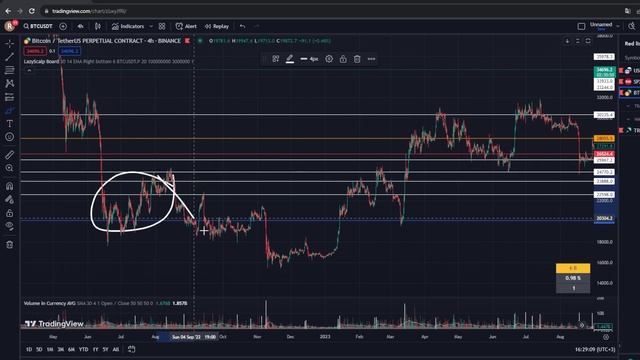The image size is (640, 360).
Task: Undo the last chart action
Action: tap(243, 26)
